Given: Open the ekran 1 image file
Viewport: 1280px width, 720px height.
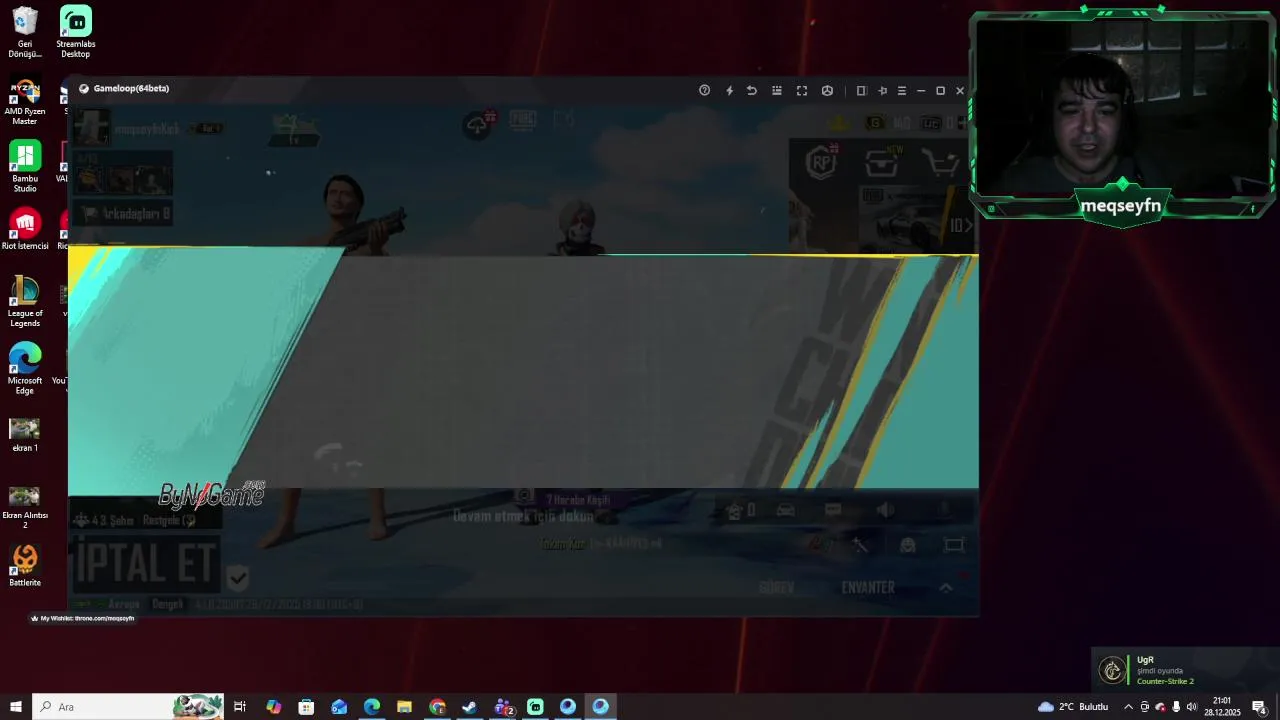Looking at the screenshot, I should click(x=25, y=435).
